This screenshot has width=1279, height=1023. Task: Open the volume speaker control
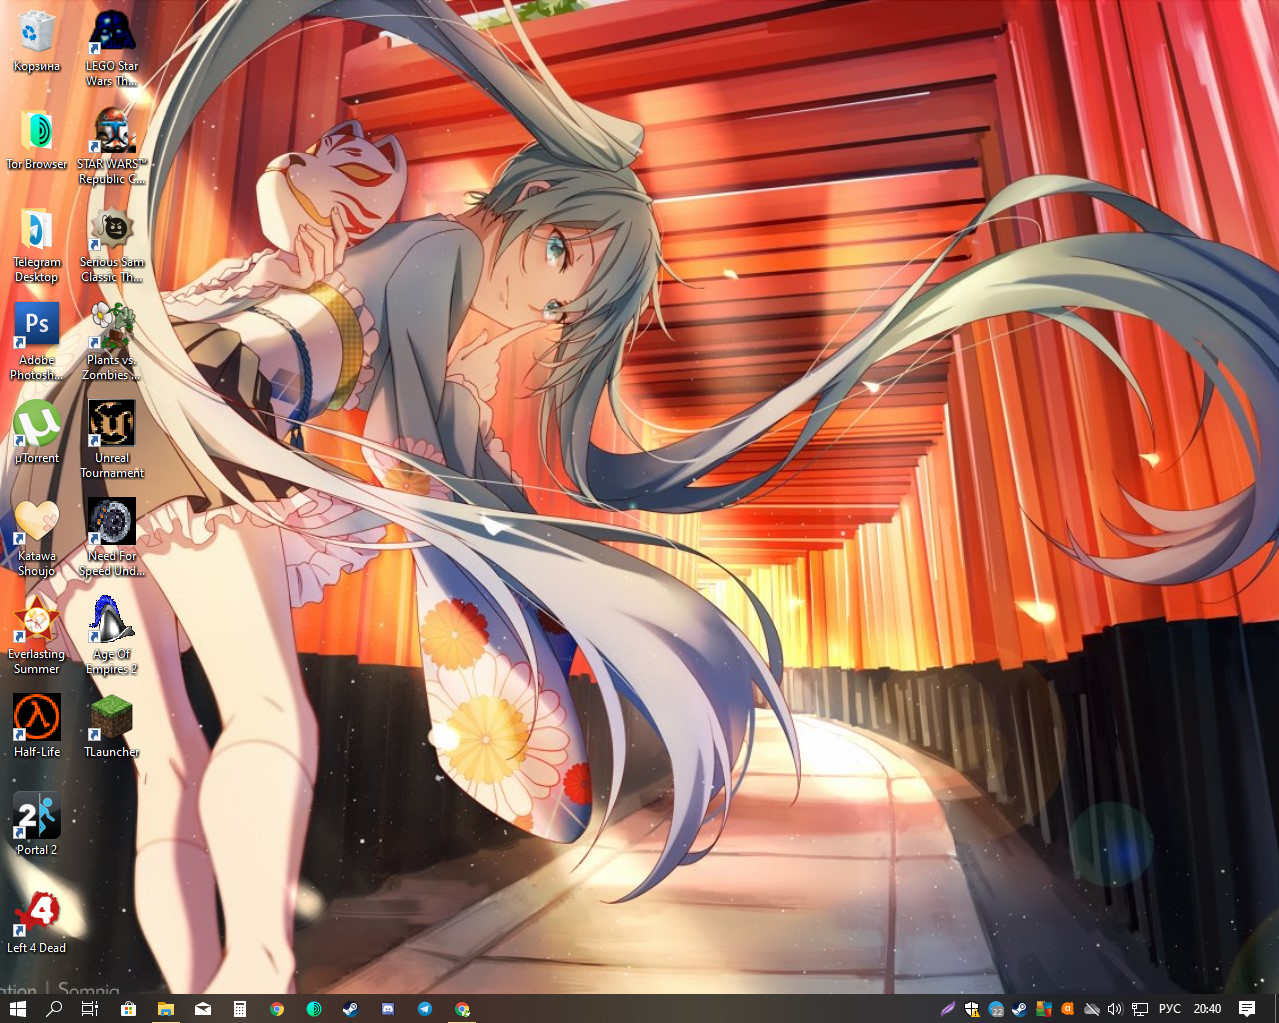tap(1115, 1009)
